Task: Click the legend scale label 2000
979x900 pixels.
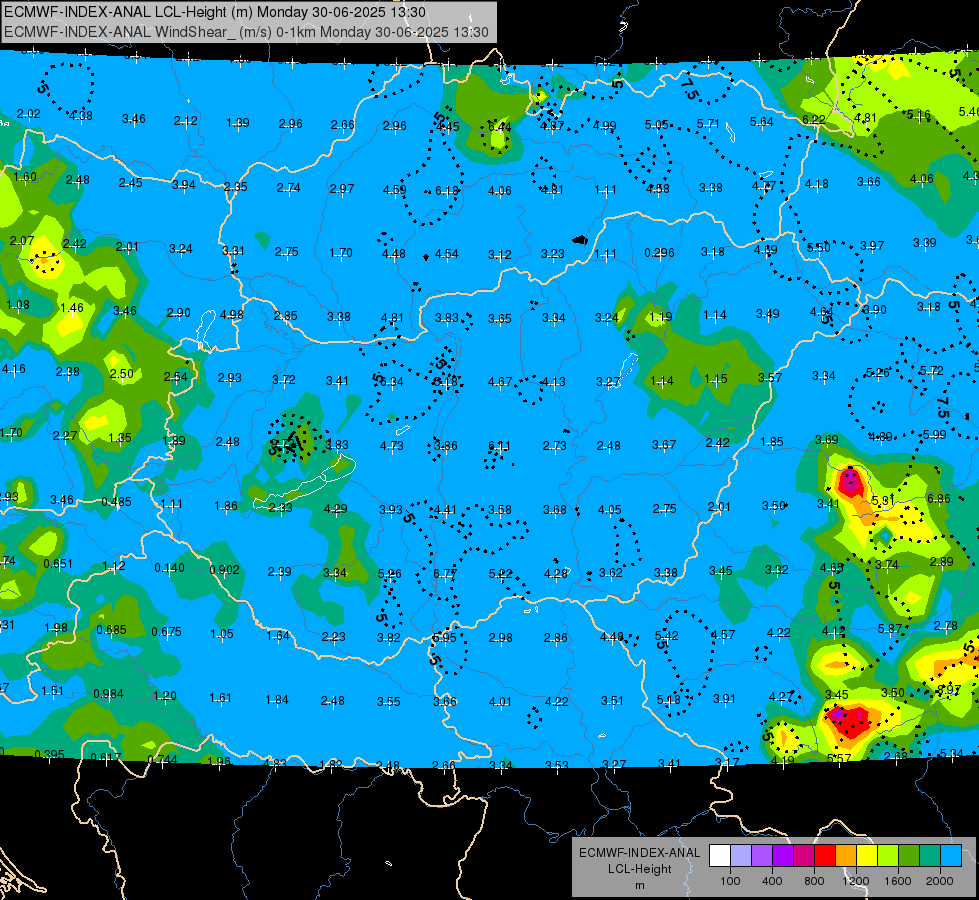Action: 940,881
